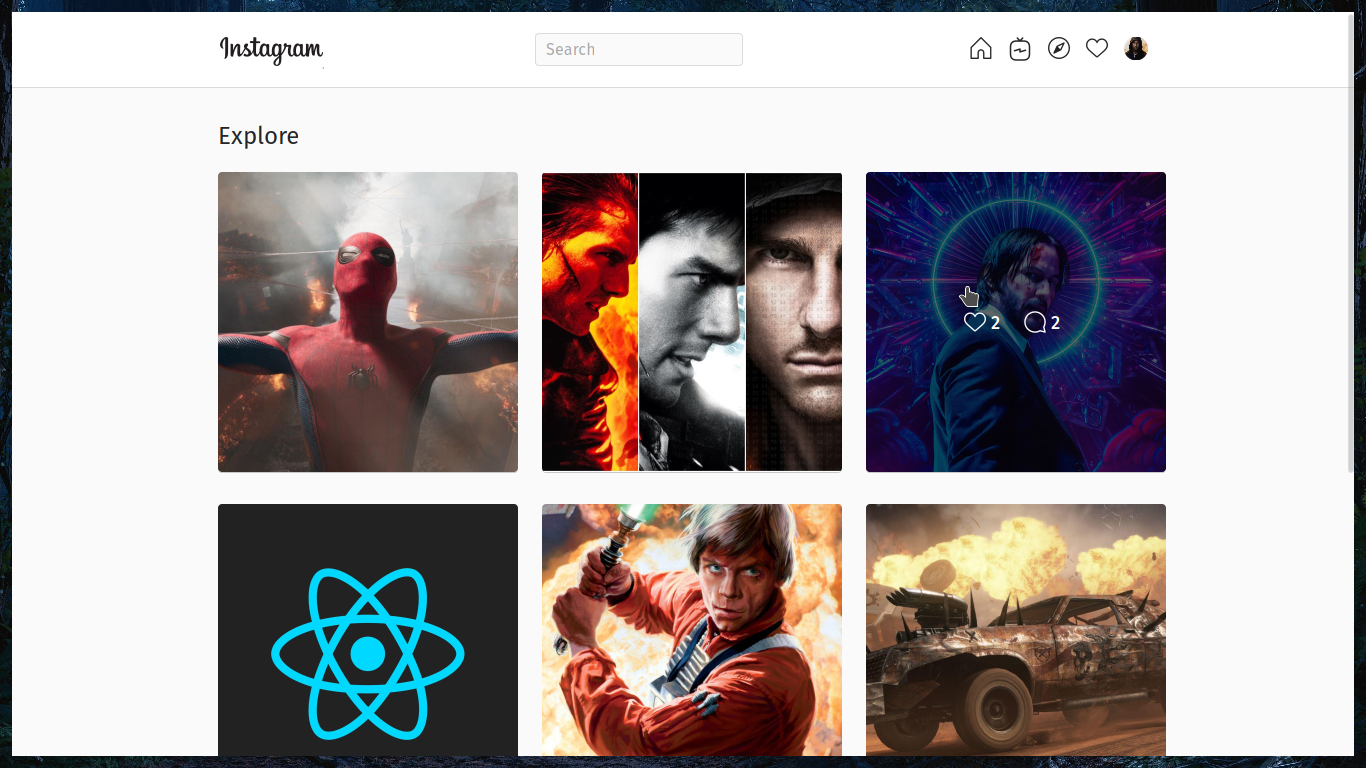Click the comment bubble icon on the hovered post

click(x=1035, y=322)
